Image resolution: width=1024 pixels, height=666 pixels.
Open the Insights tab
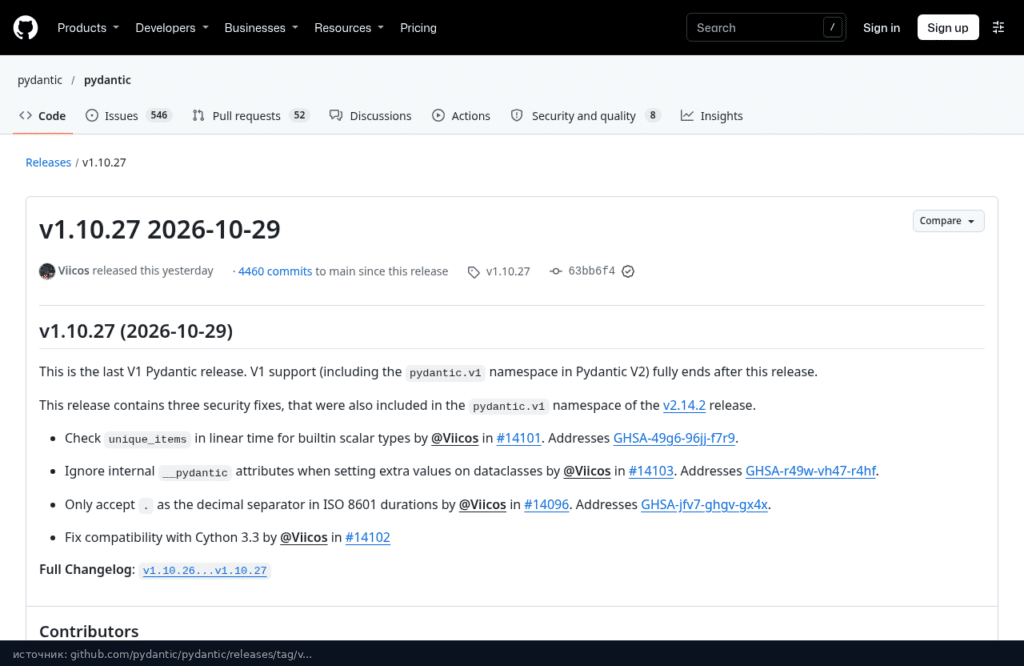pyautogui.click(x=711, y=116)
